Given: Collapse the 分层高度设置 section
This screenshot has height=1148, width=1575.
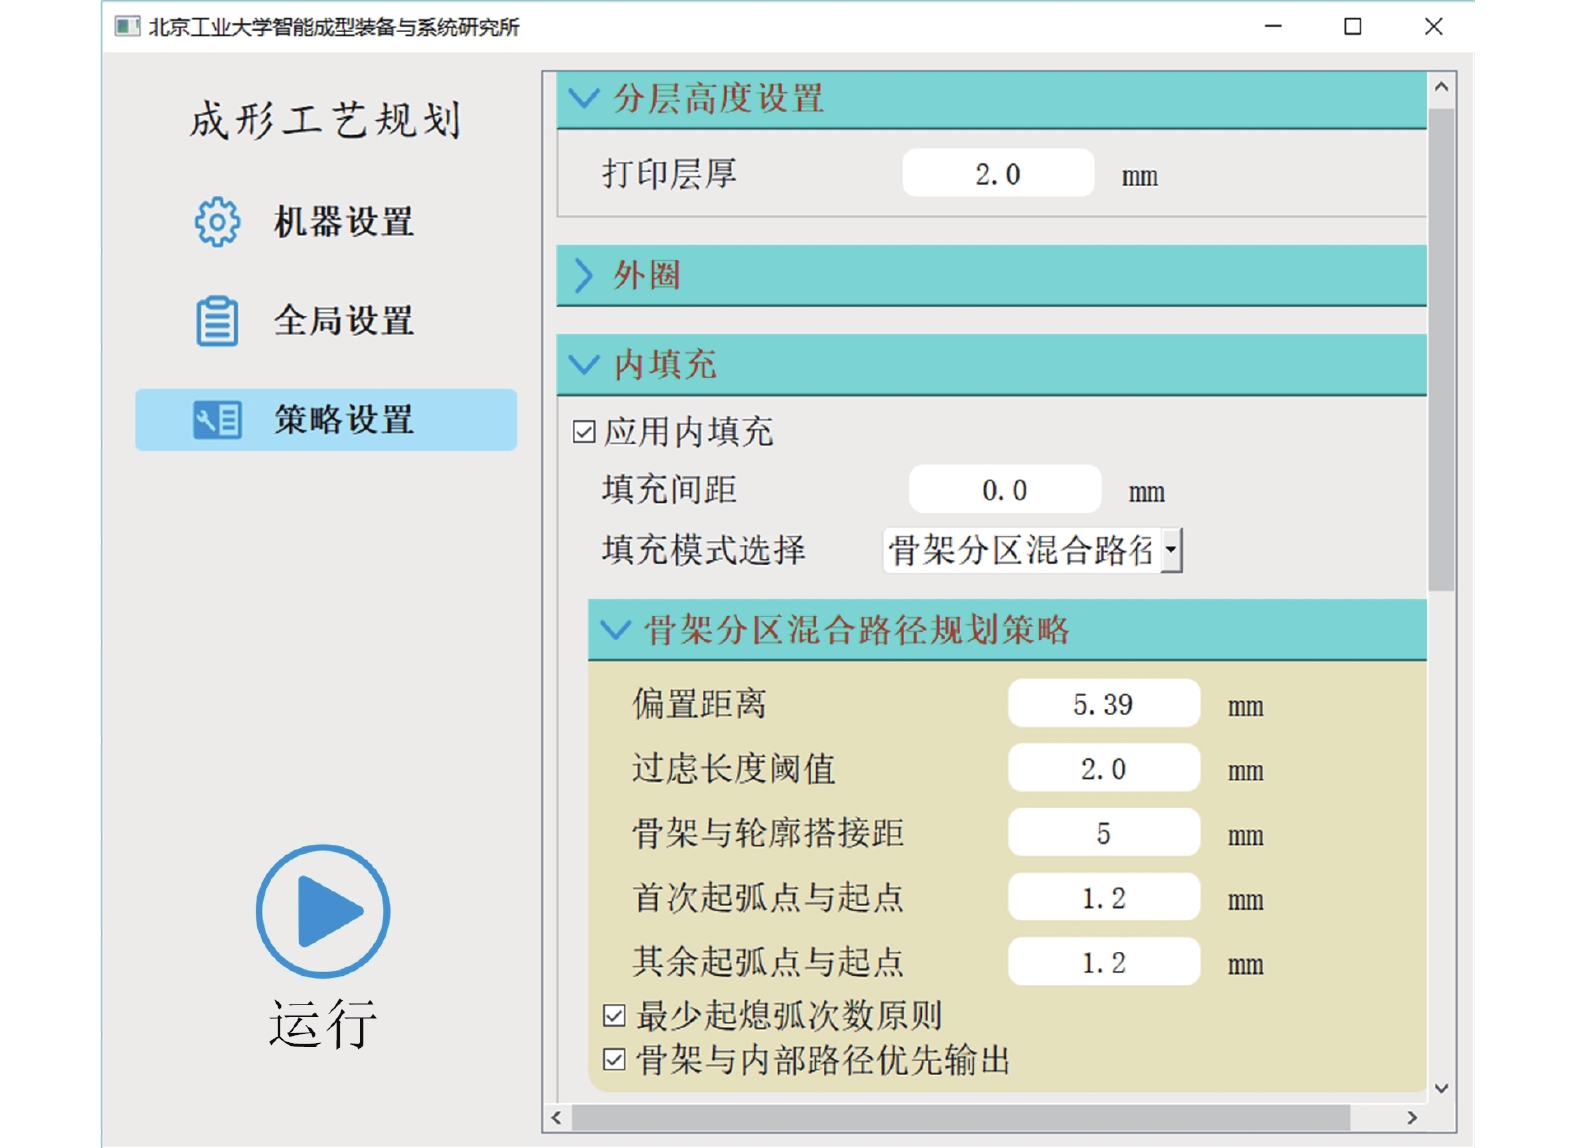Looking at the screenshot, I should (x=584, y=98).
